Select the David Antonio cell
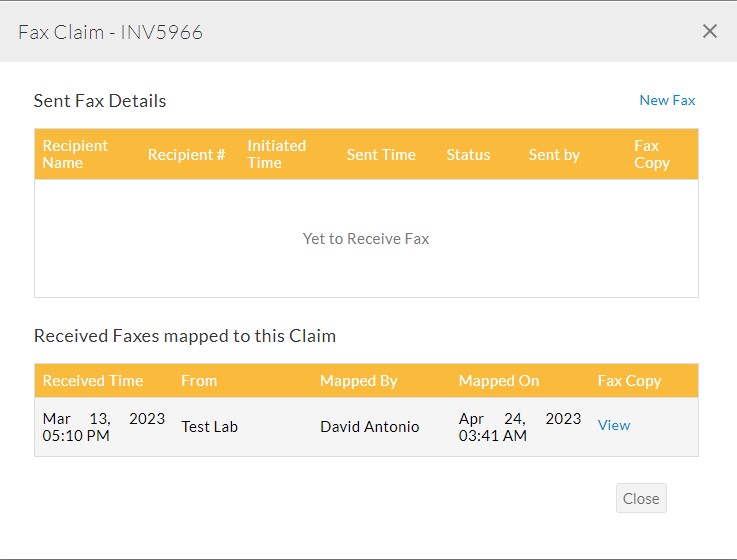This screenshot has height=560, width=737. 369,427
